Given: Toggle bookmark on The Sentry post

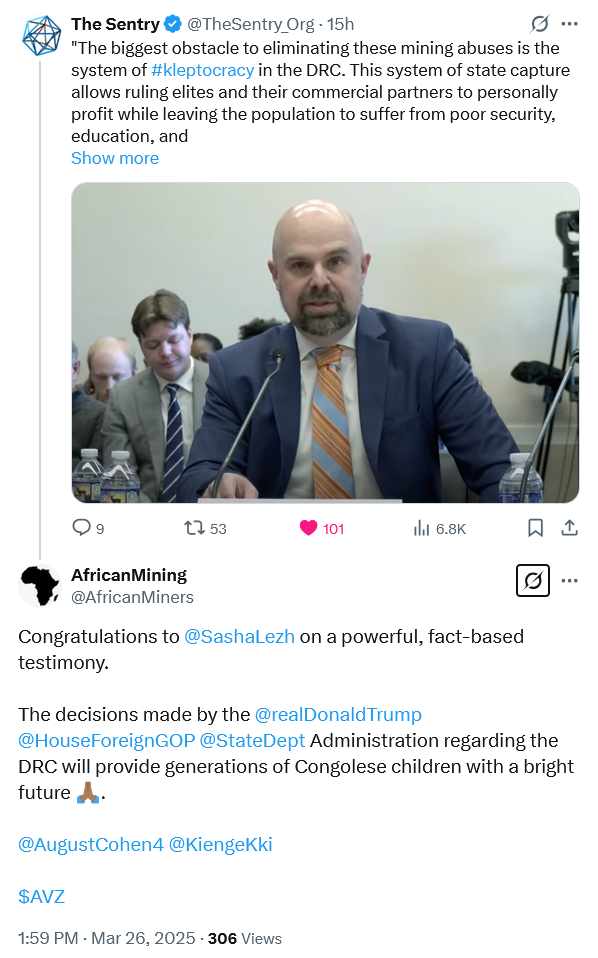Looking at the screenshot, I should coord(535,528).
